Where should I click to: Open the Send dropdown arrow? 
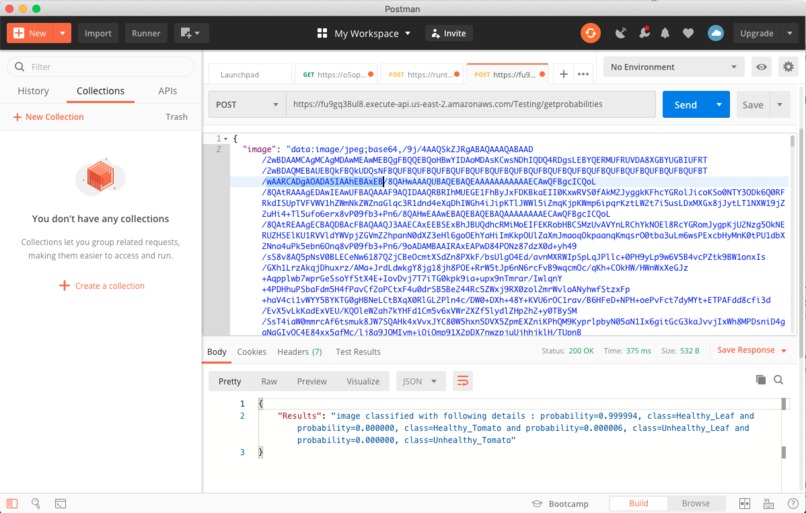coord(719,104)
